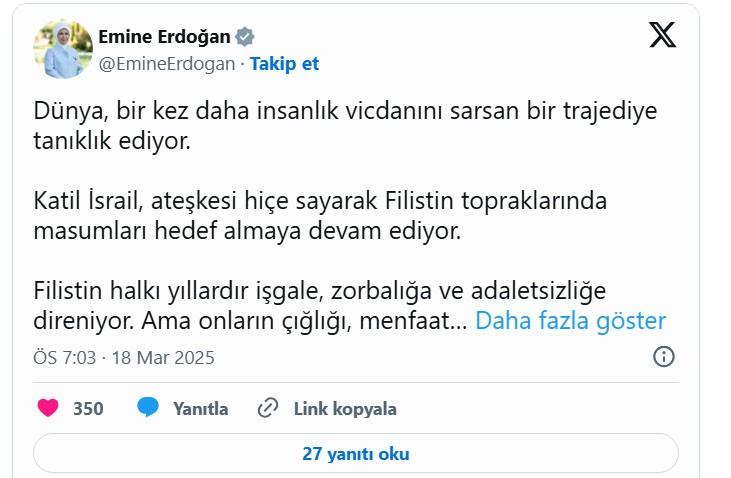Click the 350 likes count
This screenshot has height=478, width=731.
88,408
